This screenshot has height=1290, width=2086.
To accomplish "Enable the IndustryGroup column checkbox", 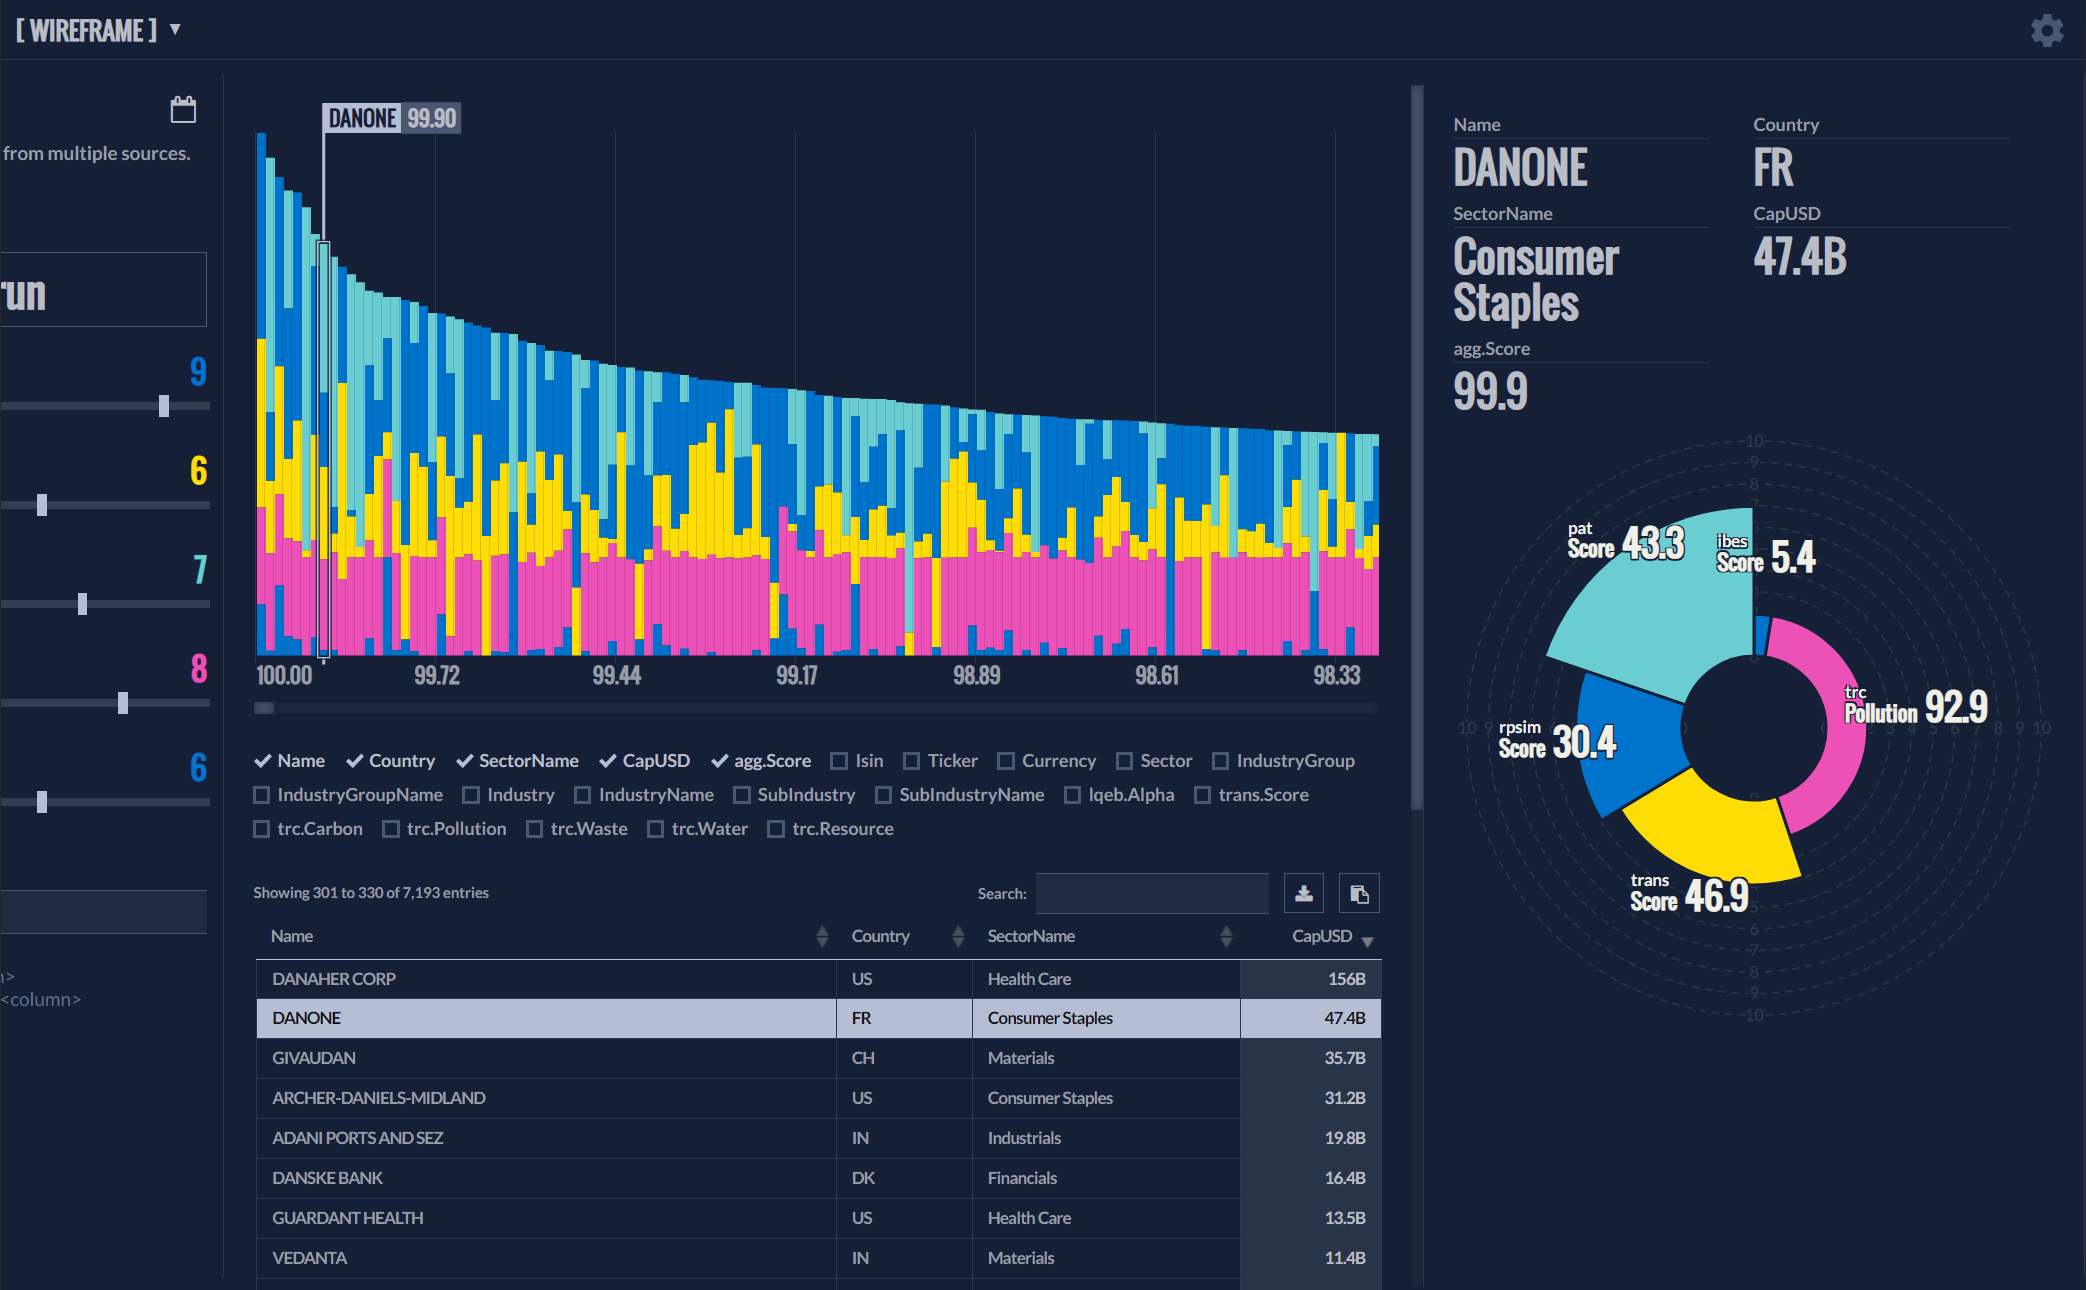I will [1220, 761].
